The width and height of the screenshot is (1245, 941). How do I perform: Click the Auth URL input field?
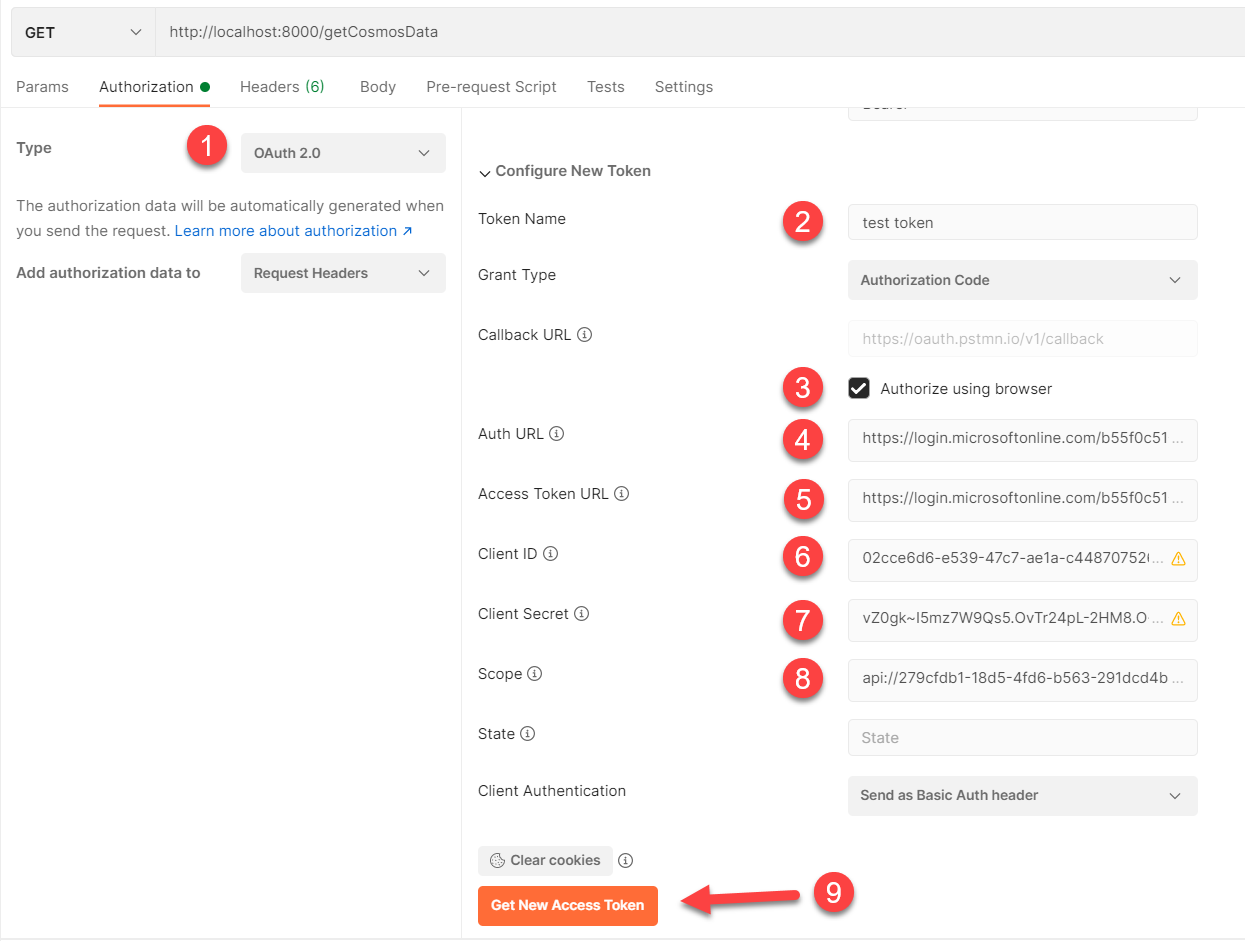click(x=1022, y=440)
